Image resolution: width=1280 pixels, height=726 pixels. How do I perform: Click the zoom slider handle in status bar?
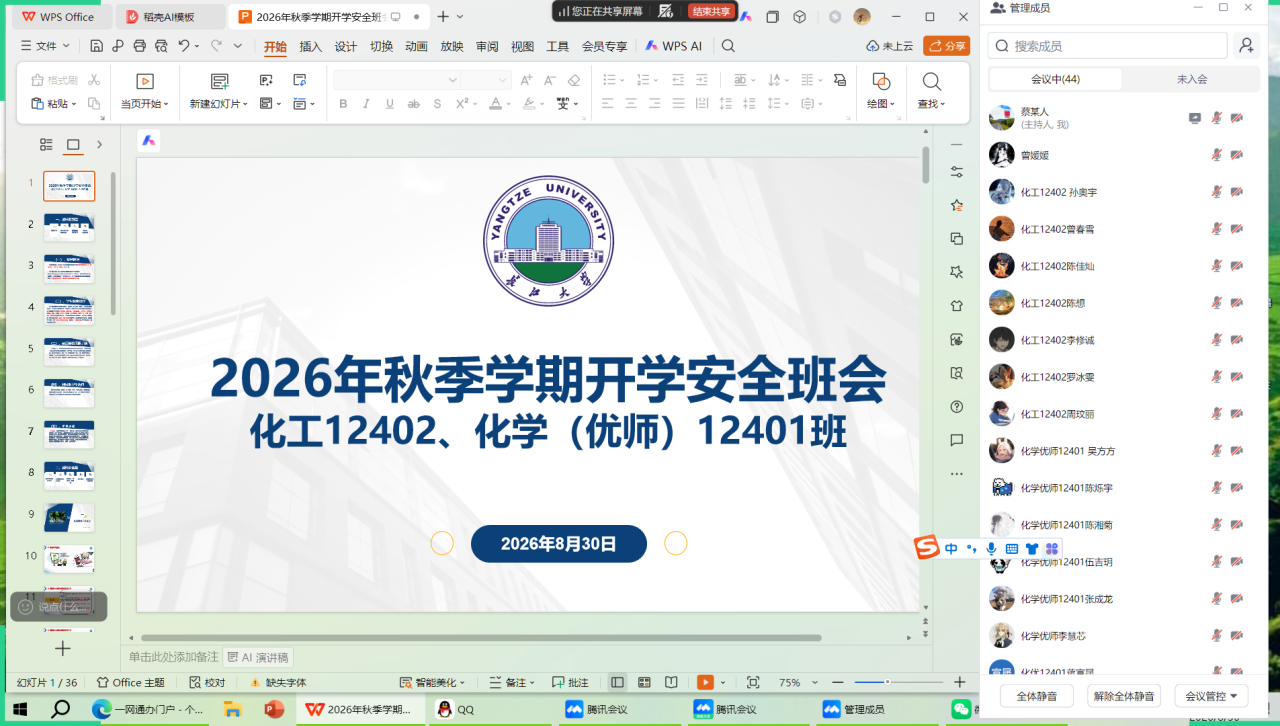tap(887, 682)
